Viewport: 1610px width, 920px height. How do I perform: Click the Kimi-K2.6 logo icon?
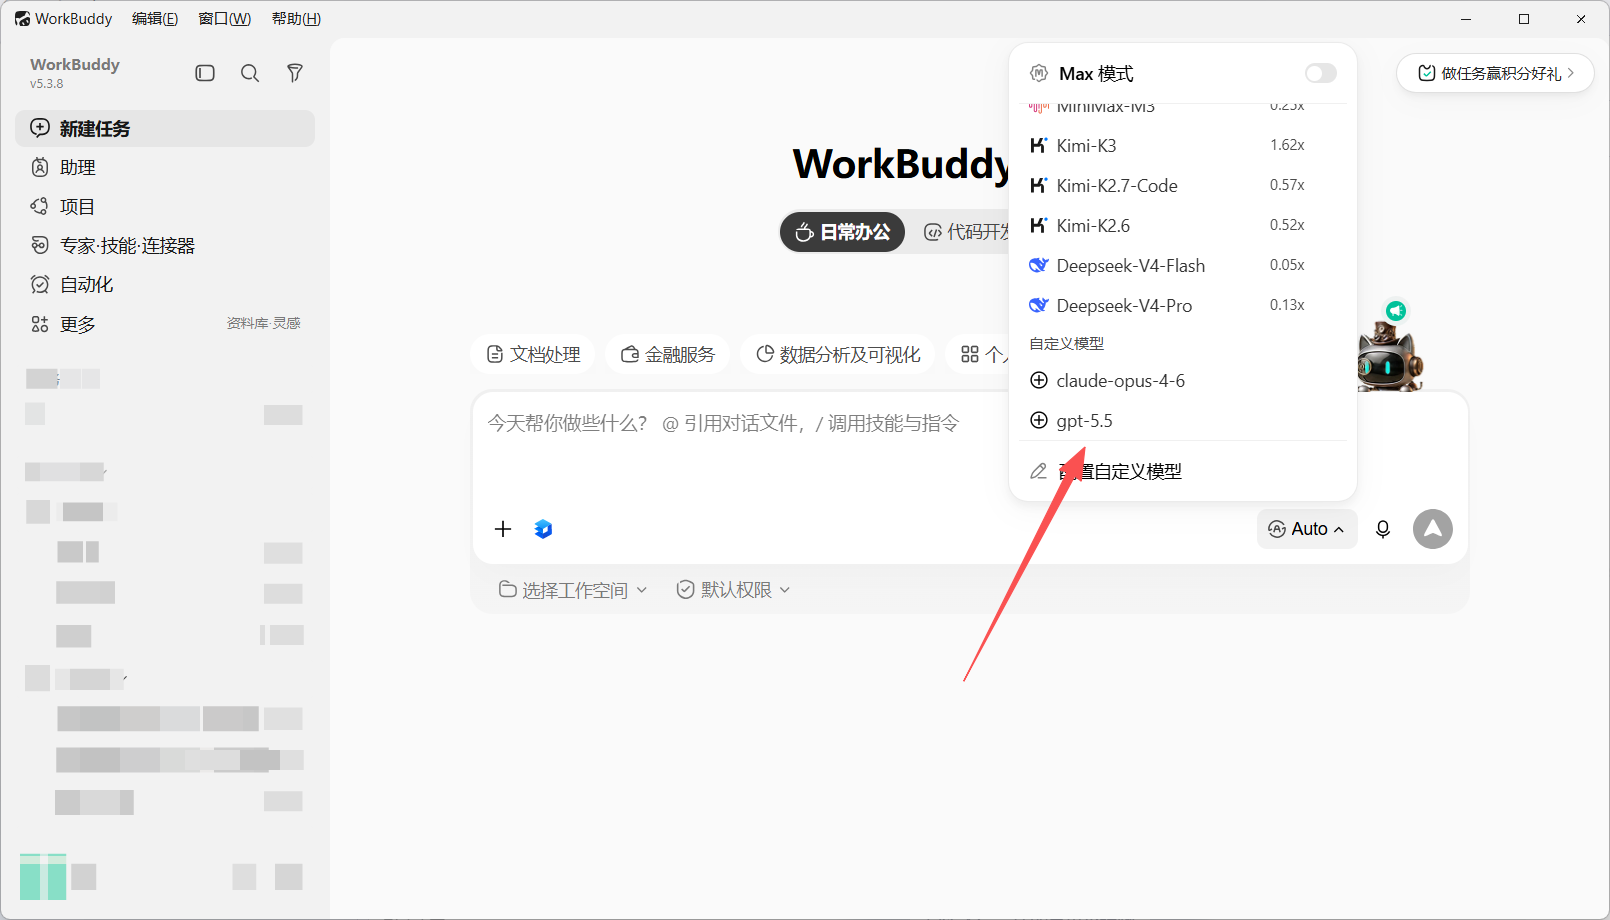[1039, 225]
